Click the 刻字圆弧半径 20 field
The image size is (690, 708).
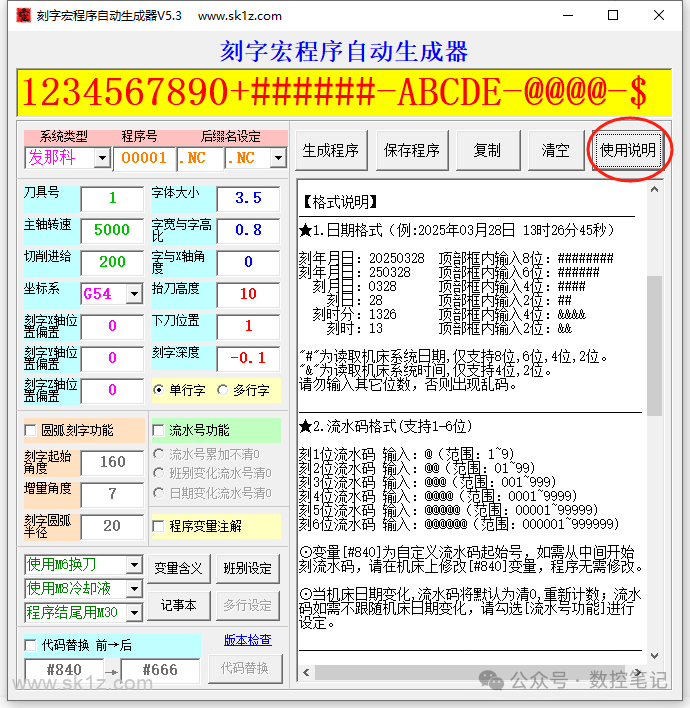pos(112,526)
